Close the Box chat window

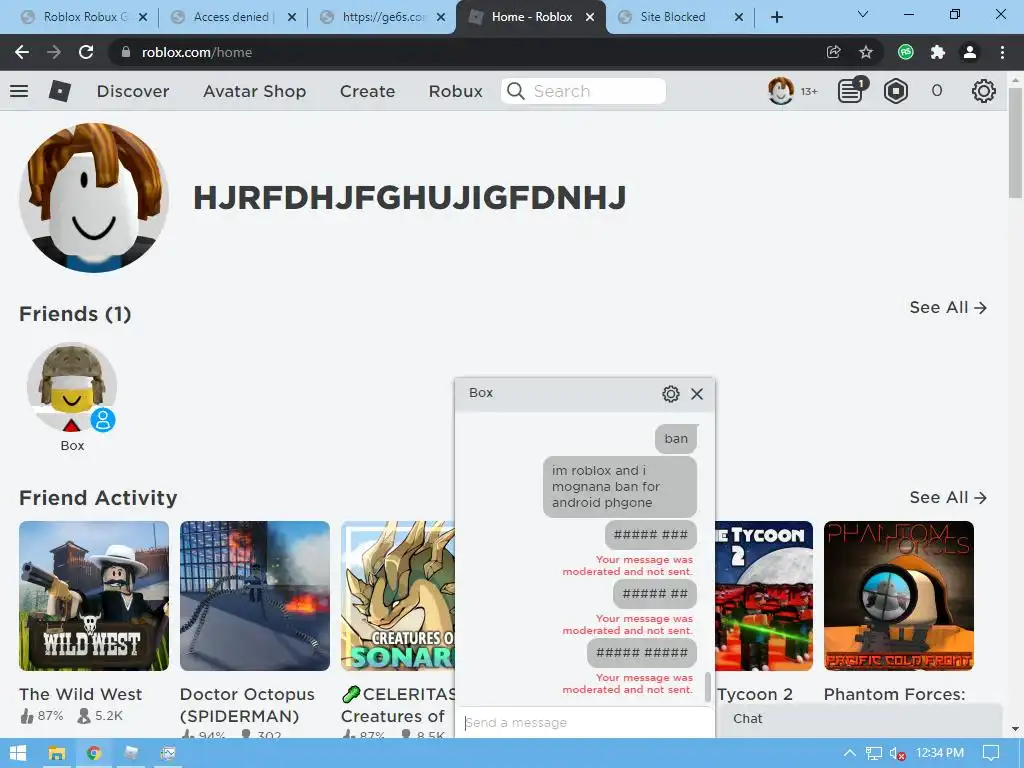coord(697,394)
